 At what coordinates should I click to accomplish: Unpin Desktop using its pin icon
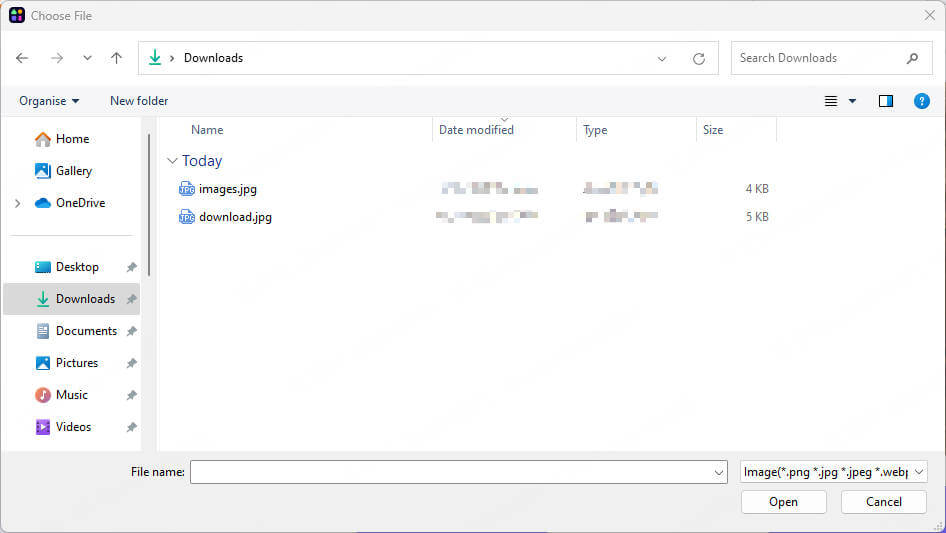131,267
